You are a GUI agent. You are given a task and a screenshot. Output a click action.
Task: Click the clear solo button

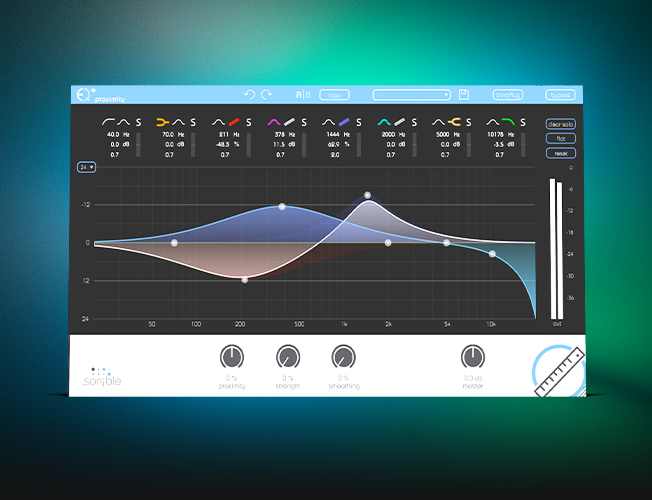561,124
